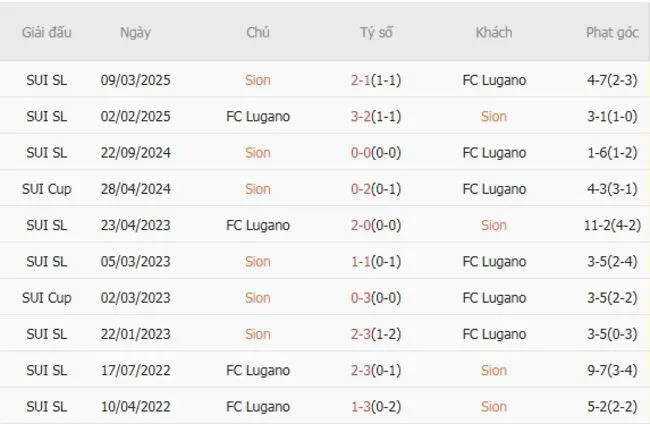The image size is (650, 424).
Task: Open FC Lugano home team on 02/02/2025
Action: coord(258,116)
